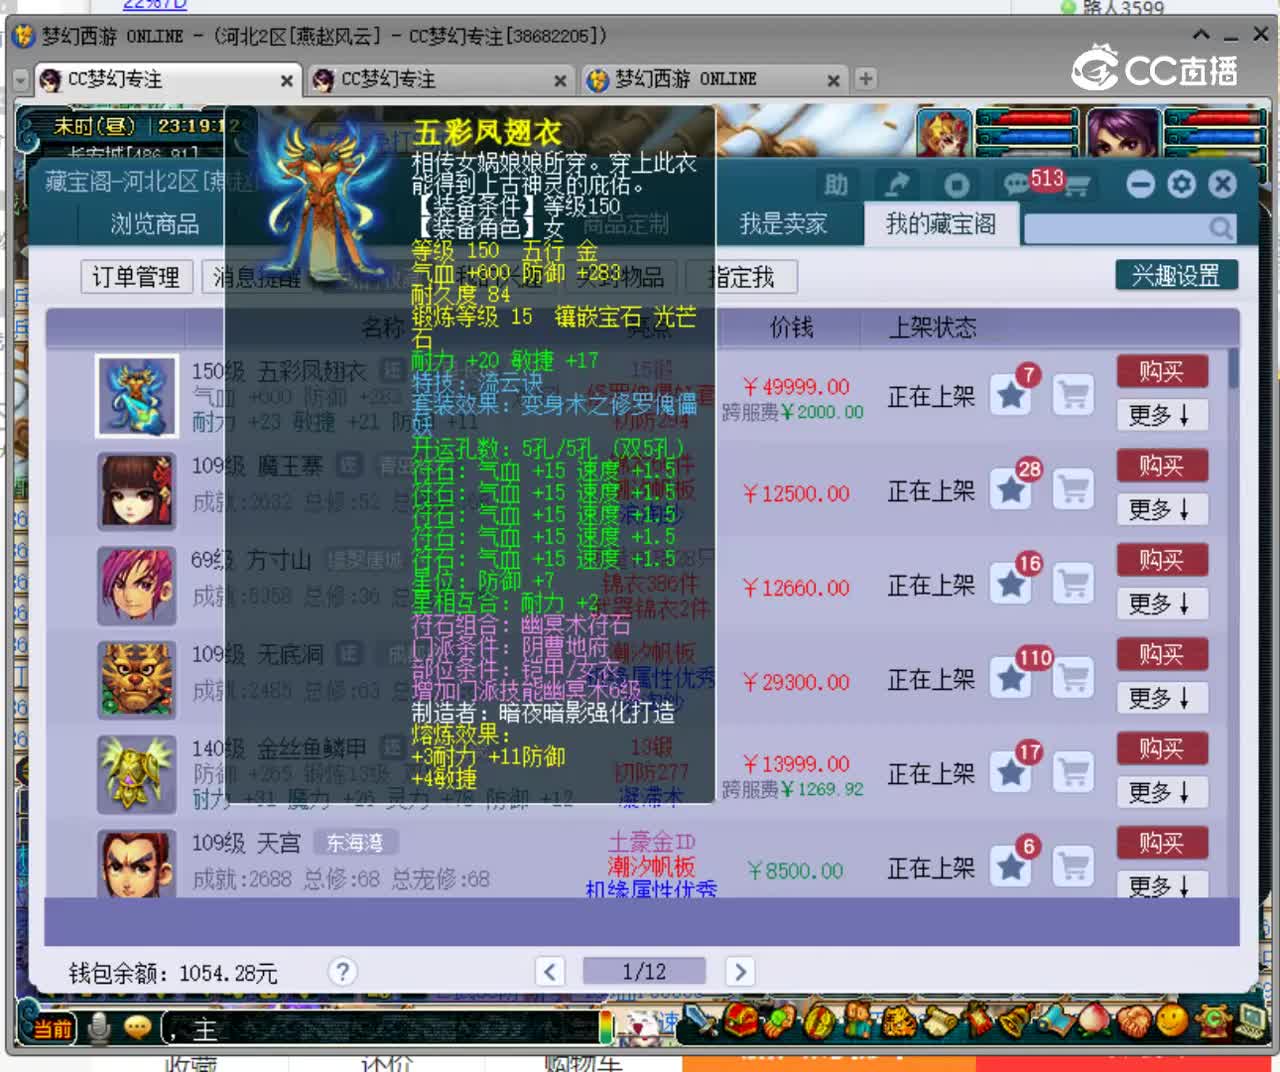The image size is (1280, 1072).
Task: Add 魔王寨 ¥12500 item to cart
Action: click(x=1074, y=490)
